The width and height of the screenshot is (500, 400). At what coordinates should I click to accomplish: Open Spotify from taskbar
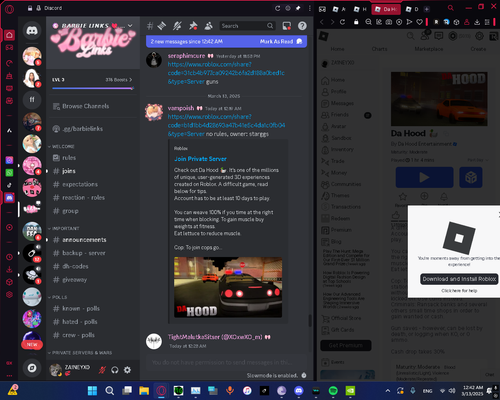(333, 390)
